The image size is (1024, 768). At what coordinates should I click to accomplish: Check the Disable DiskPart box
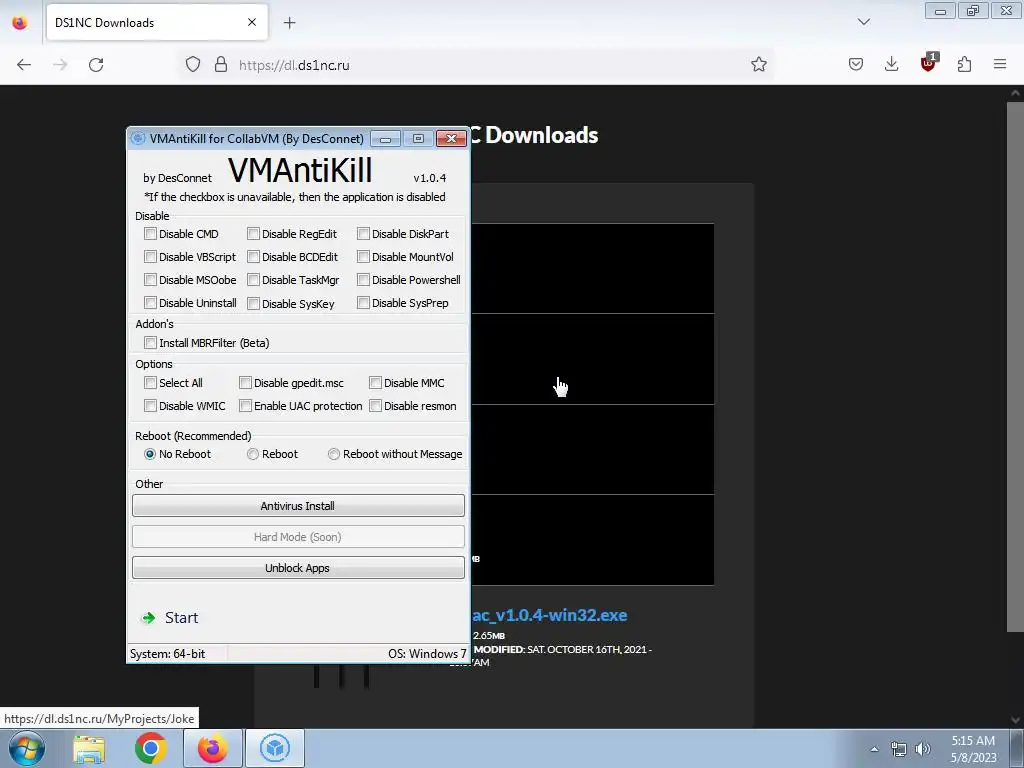[x=364, y=234]
